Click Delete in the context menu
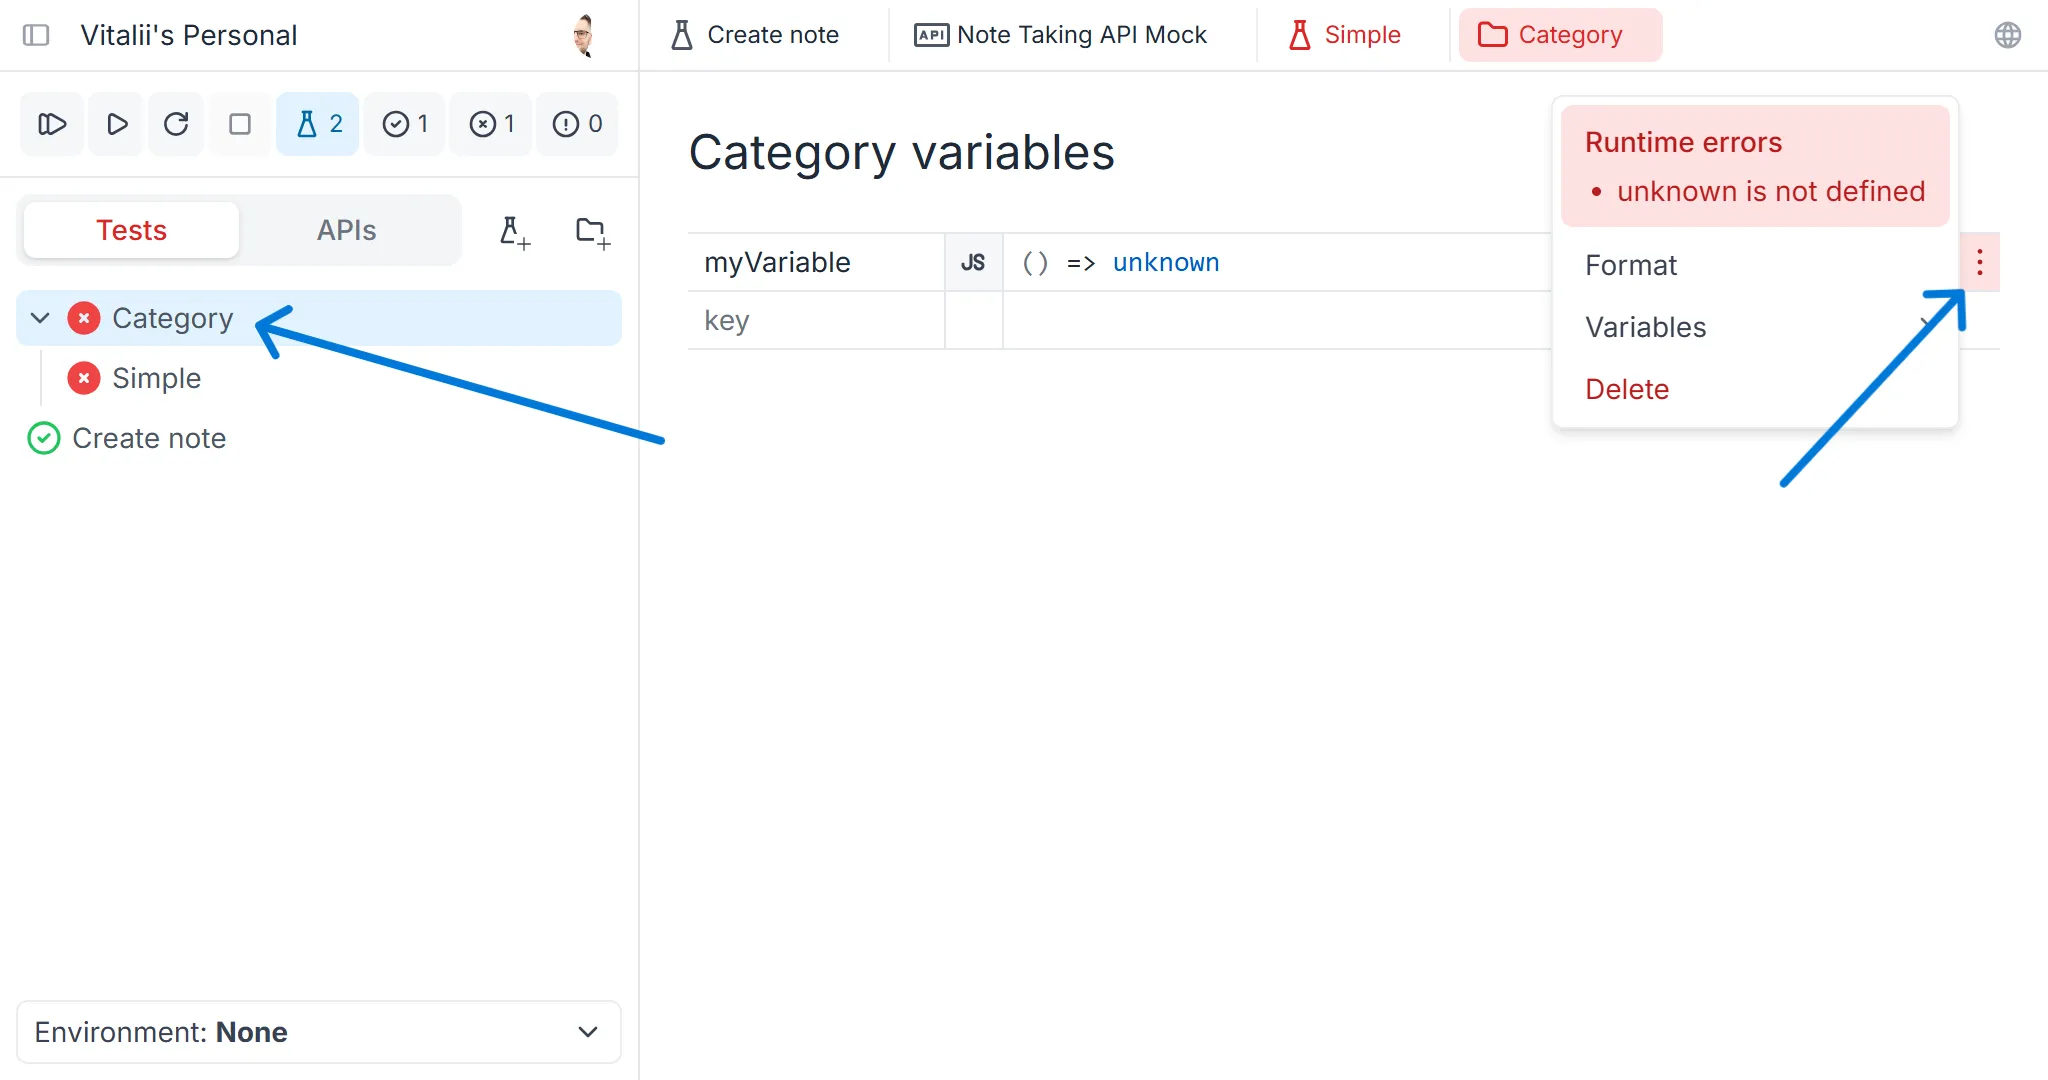This screenshot has width=2048, height=1080. (x=1628, y=388)
